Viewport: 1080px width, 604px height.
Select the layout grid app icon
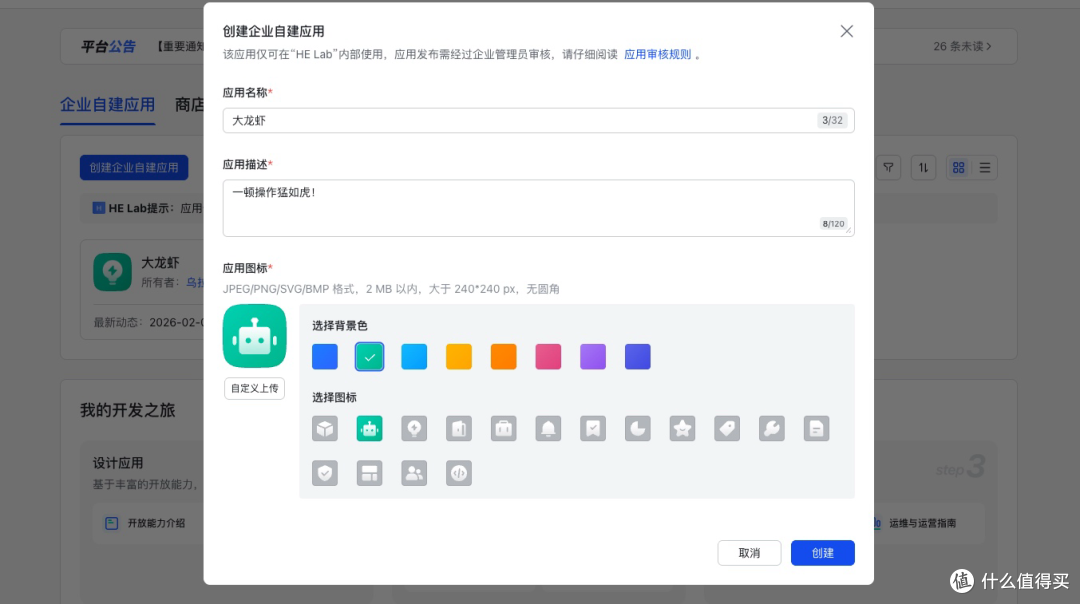click(369, 473)
